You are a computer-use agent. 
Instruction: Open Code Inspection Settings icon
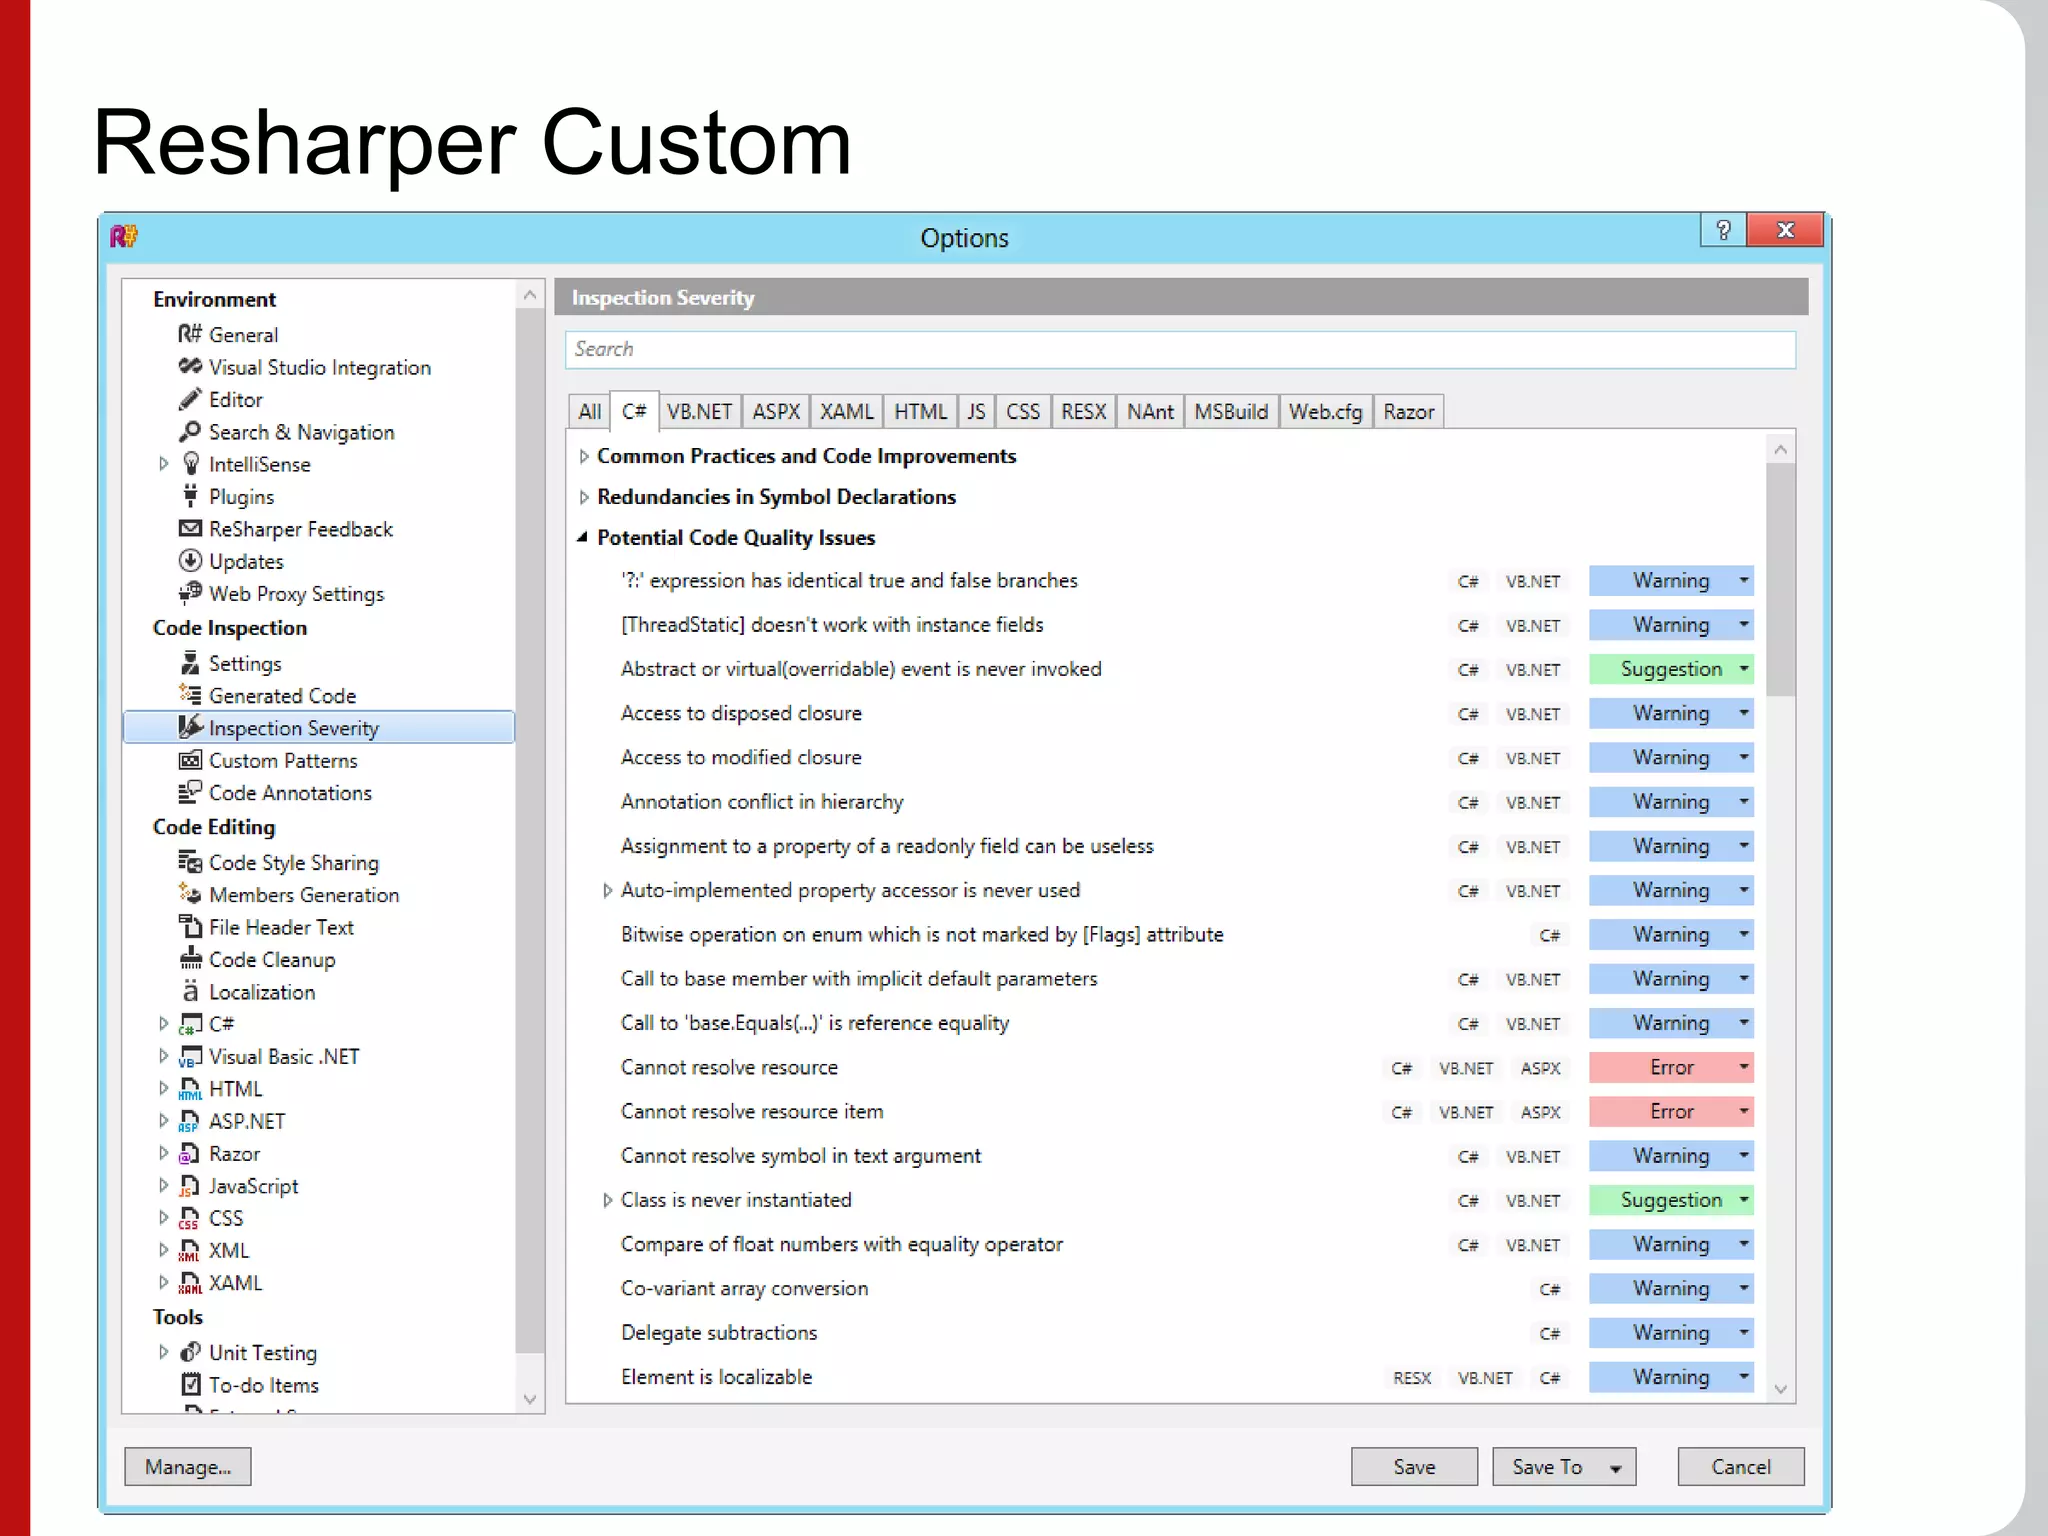190,662
